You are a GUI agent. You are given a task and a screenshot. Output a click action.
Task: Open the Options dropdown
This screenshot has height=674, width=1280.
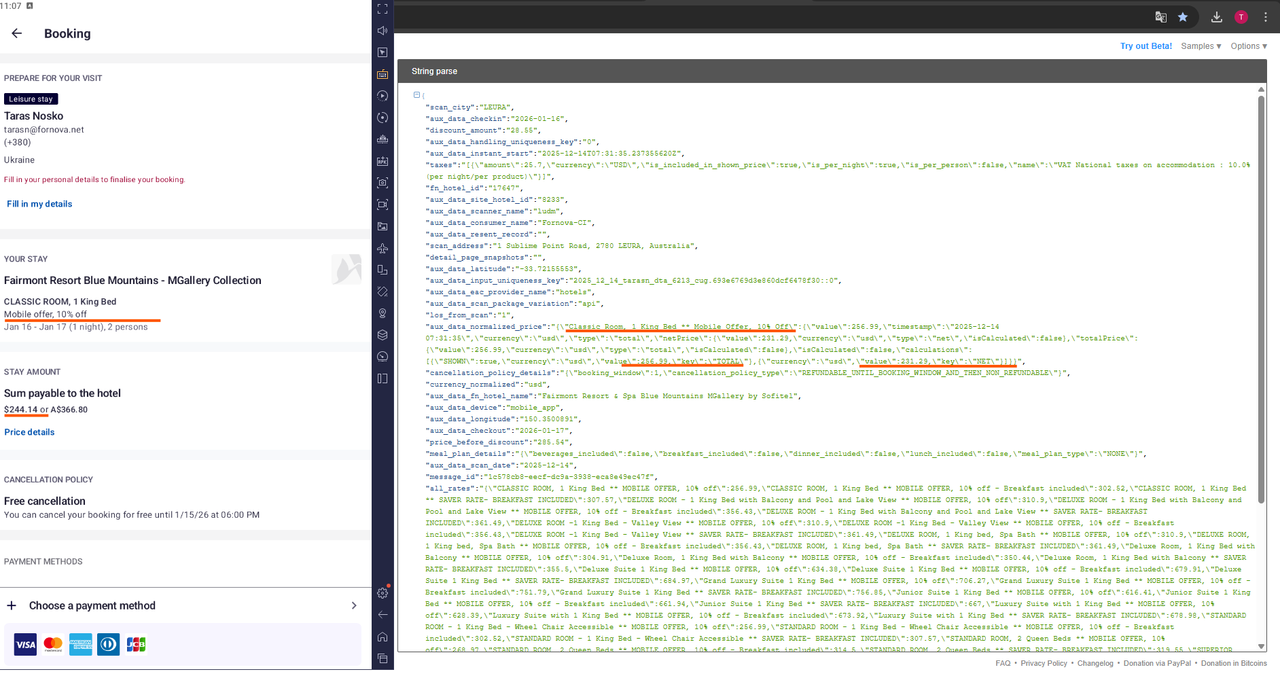[1249, 46]
